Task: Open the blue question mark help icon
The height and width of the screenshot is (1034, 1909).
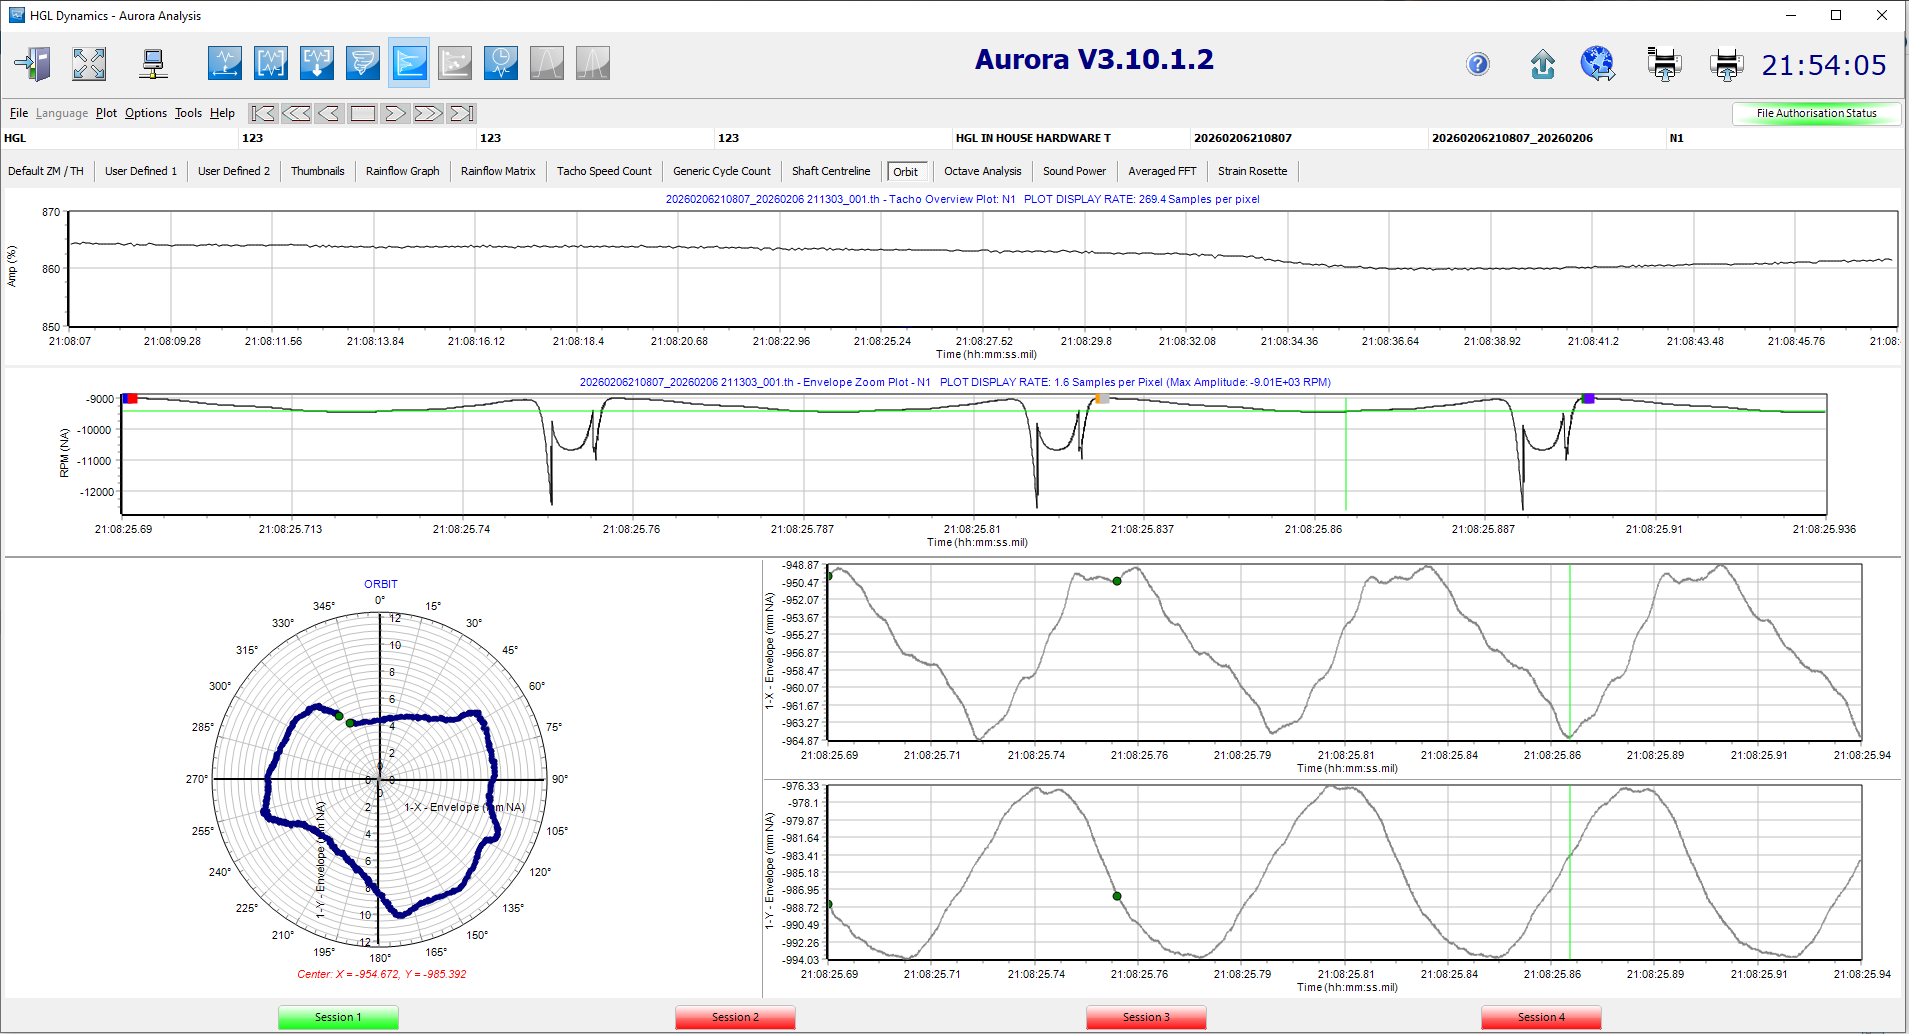Action: [1477, 65]
